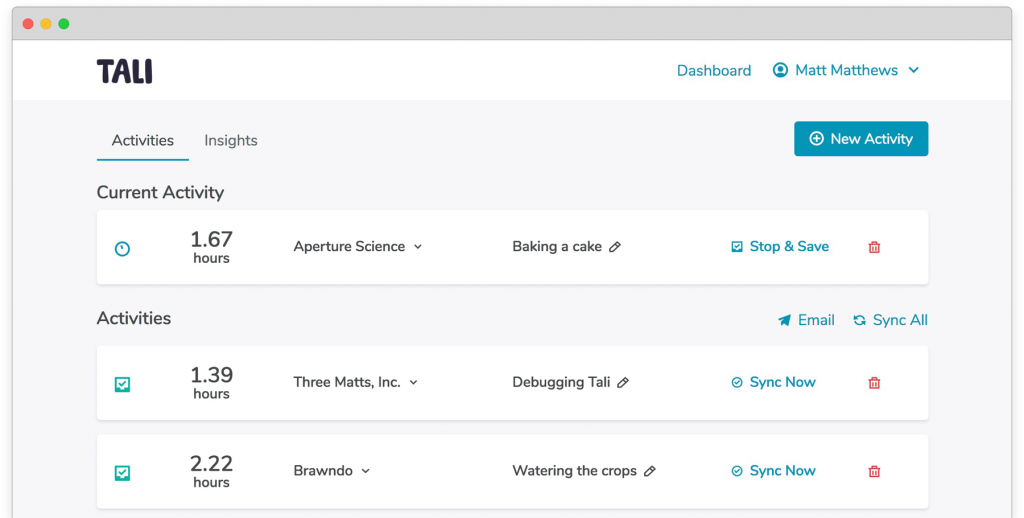Image resolution: width=1024 pixels, height=518 pixels.
Task: Create a New Activity
Action: 861,138
